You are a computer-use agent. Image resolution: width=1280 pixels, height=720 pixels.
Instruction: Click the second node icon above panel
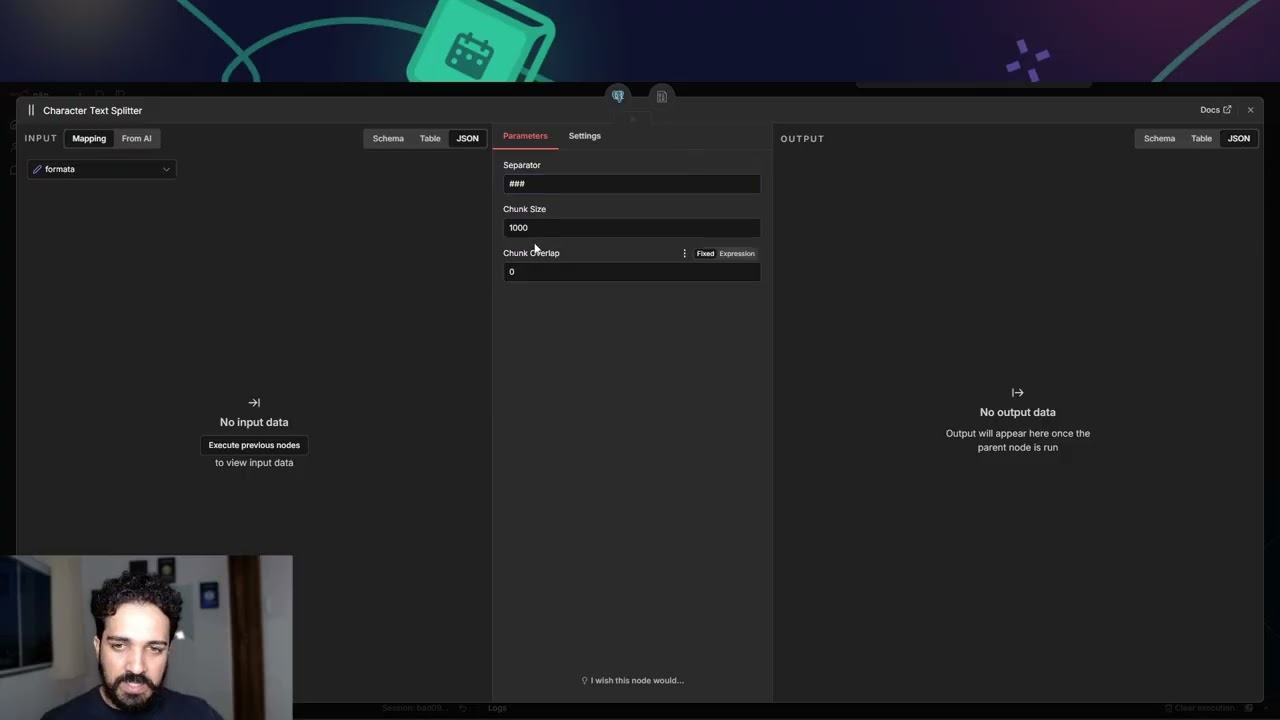(x=661, y=96)
